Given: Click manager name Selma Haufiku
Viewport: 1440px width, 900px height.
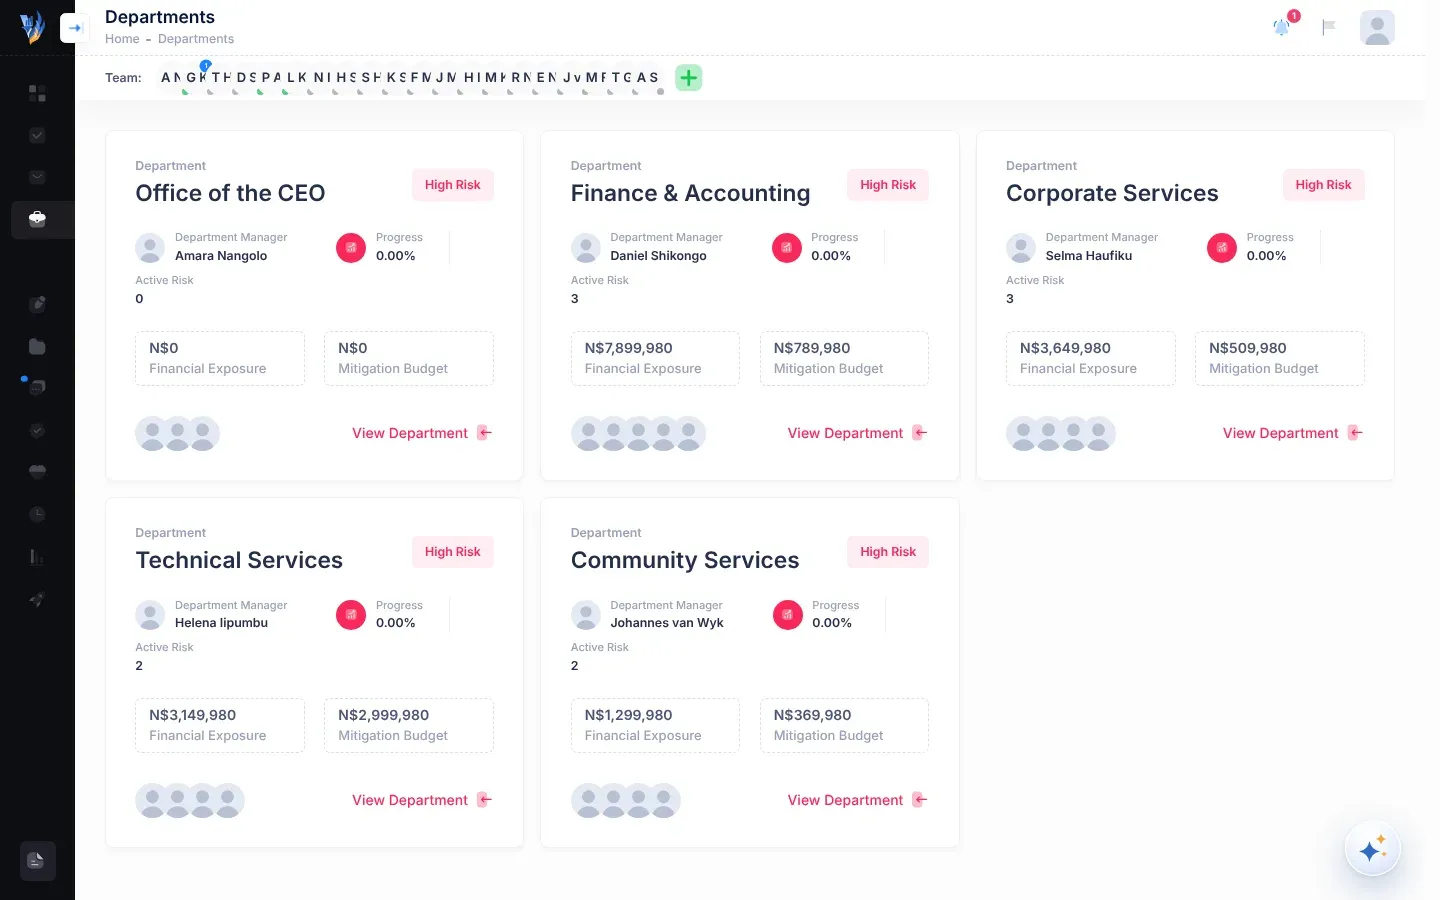Looking at the screenshot, I should click(x=1089, y=256).
